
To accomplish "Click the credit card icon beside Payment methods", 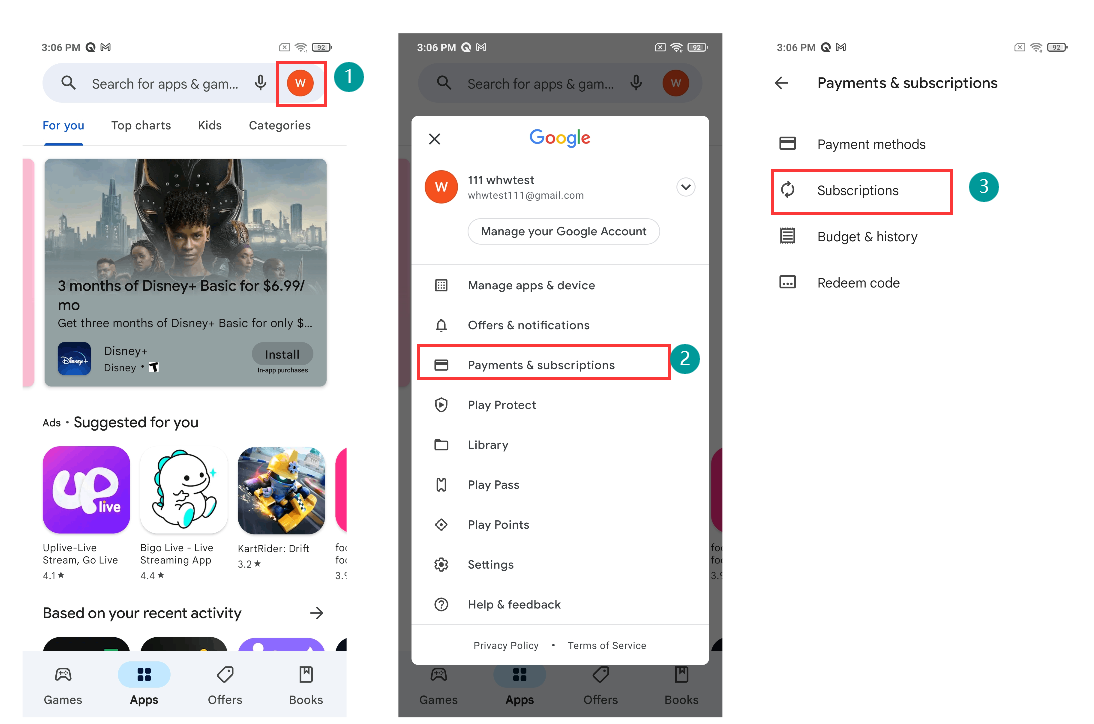I will point(788,144).
